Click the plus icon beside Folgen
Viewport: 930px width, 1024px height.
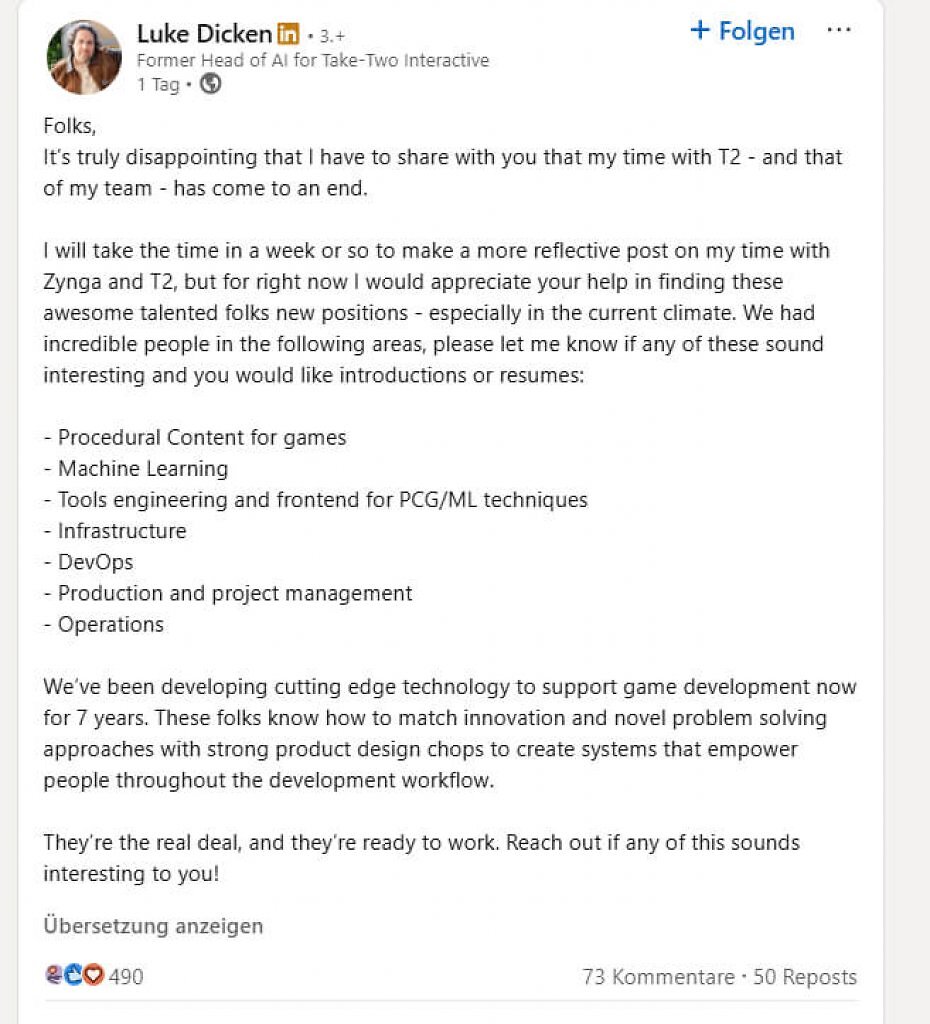(700, 30)
